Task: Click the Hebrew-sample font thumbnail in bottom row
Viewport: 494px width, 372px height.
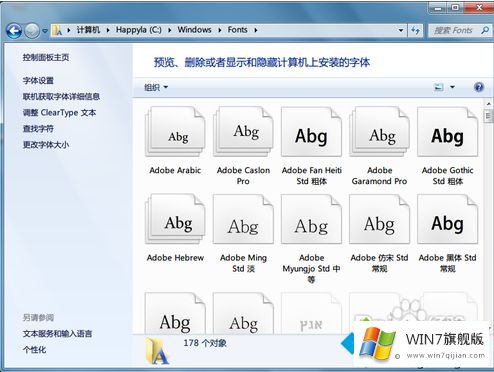Action: point(311,313)
